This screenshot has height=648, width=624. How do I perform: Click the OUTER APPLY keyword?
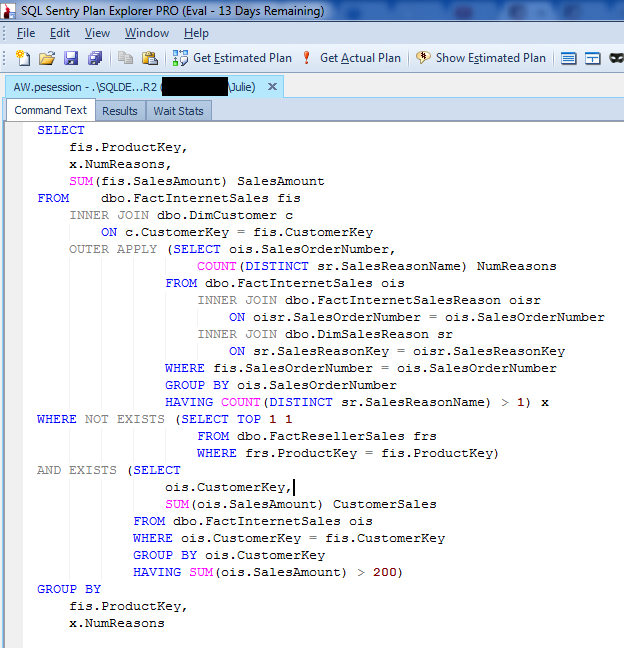coord(113,249)
